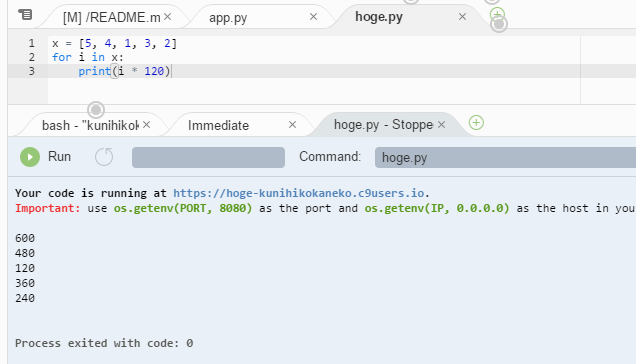
Task: Open the tab list menu icon
Action: (x=25, y=15)
